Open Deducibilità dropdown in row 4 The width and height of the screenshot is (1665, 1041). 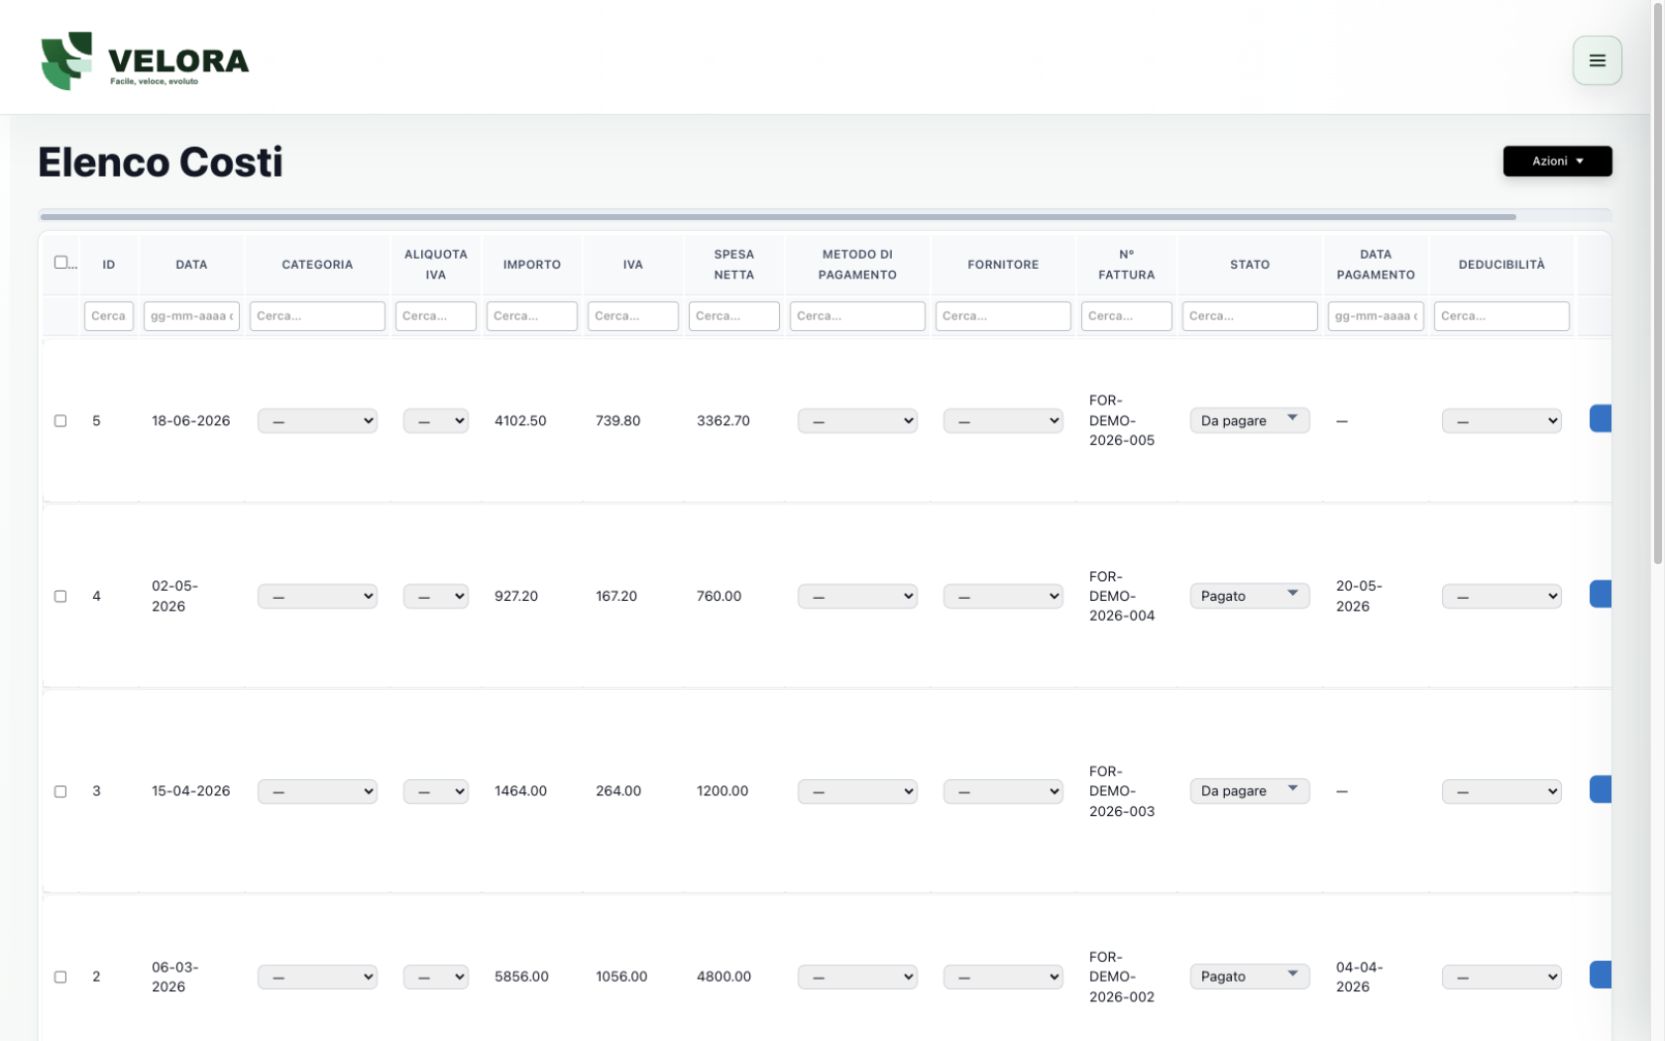(1501, 596)
